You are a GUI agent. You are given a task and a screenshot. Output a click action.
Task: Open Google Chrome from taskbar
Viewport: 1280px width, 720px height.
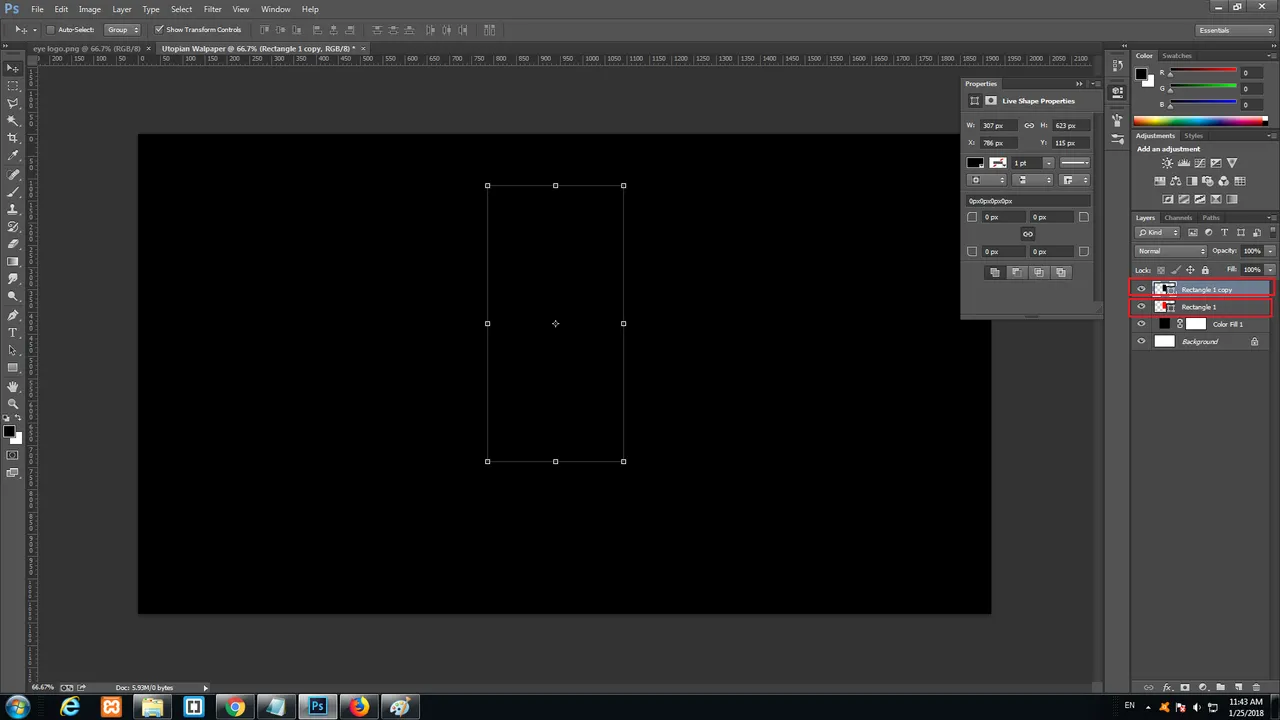(235, 707)
